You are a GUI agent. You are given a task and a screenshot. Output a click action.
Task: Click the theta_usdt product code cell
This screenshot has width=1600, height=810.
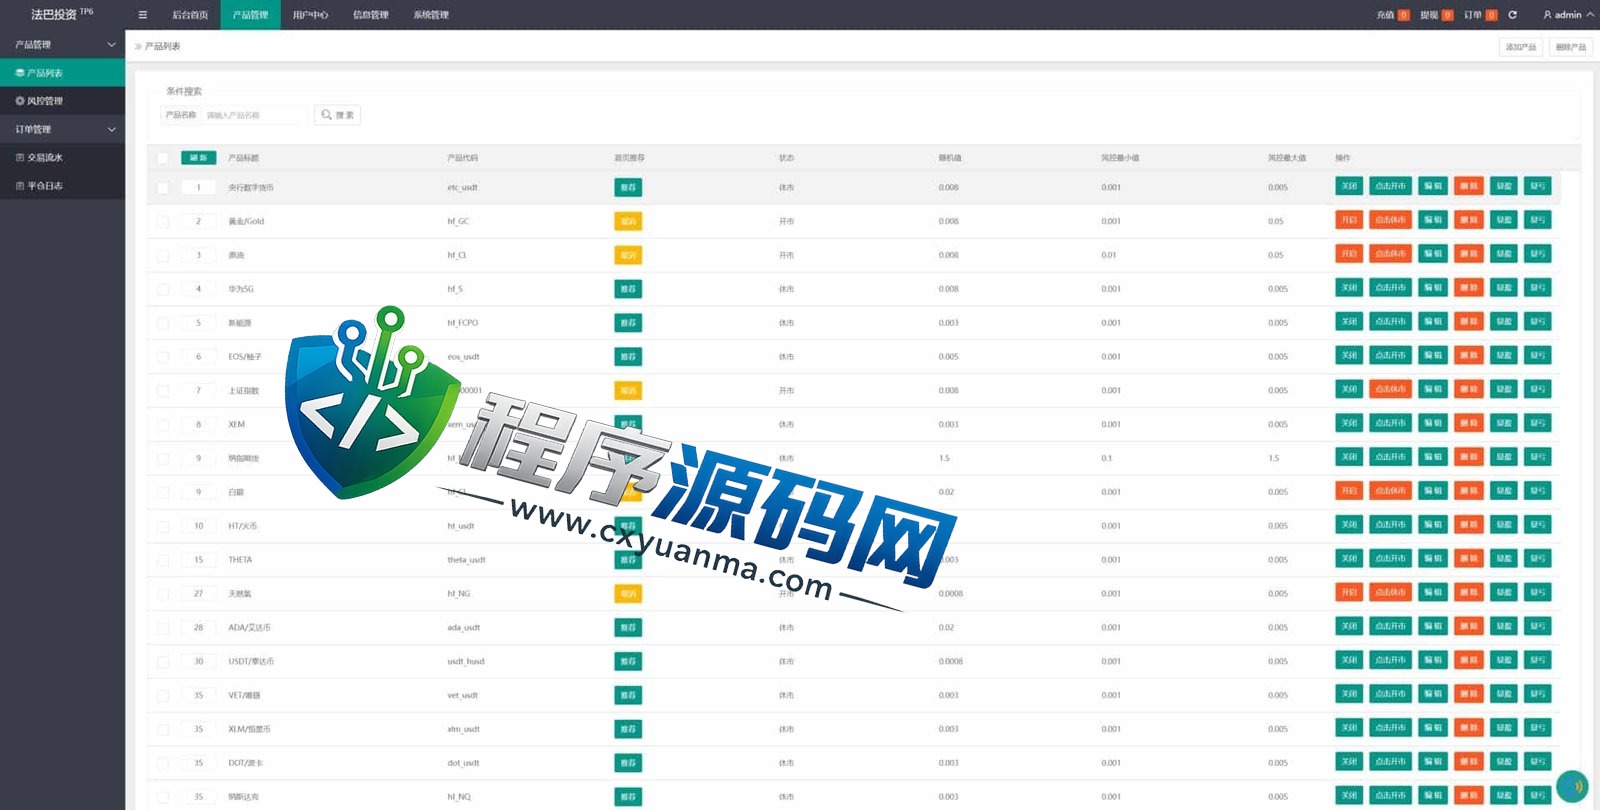[x=466, y=560]
